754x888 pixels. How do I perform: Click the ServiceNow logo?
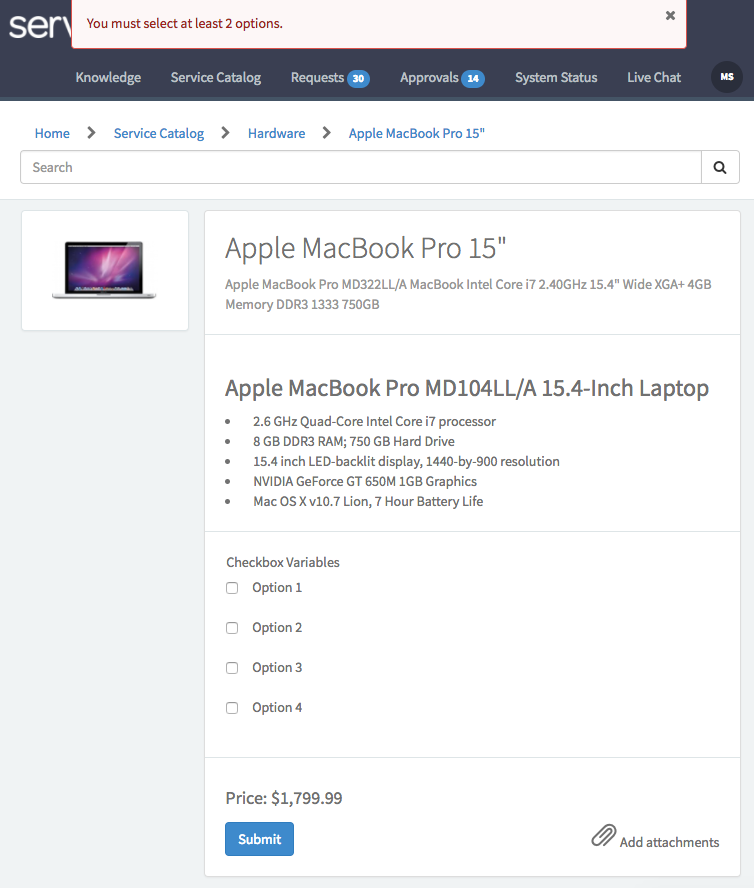(36, 25)
